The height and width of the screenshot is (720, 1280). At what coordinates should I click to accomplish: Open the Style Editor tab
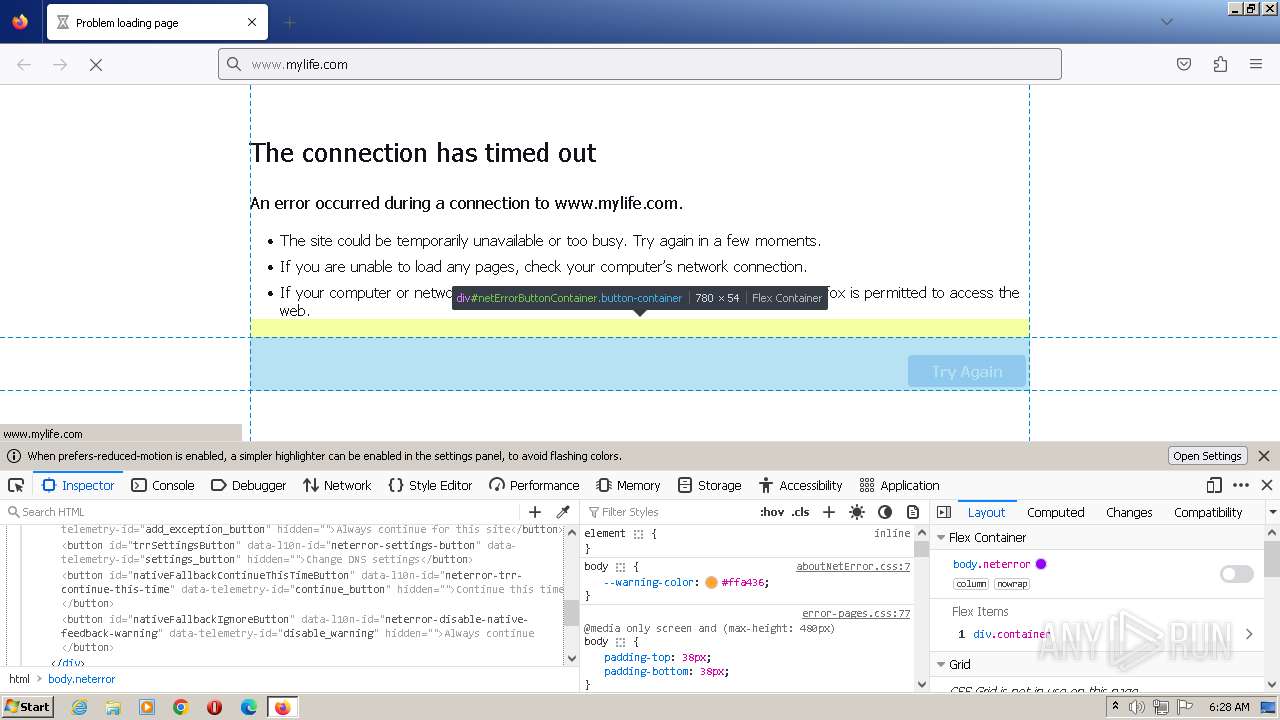430,485
